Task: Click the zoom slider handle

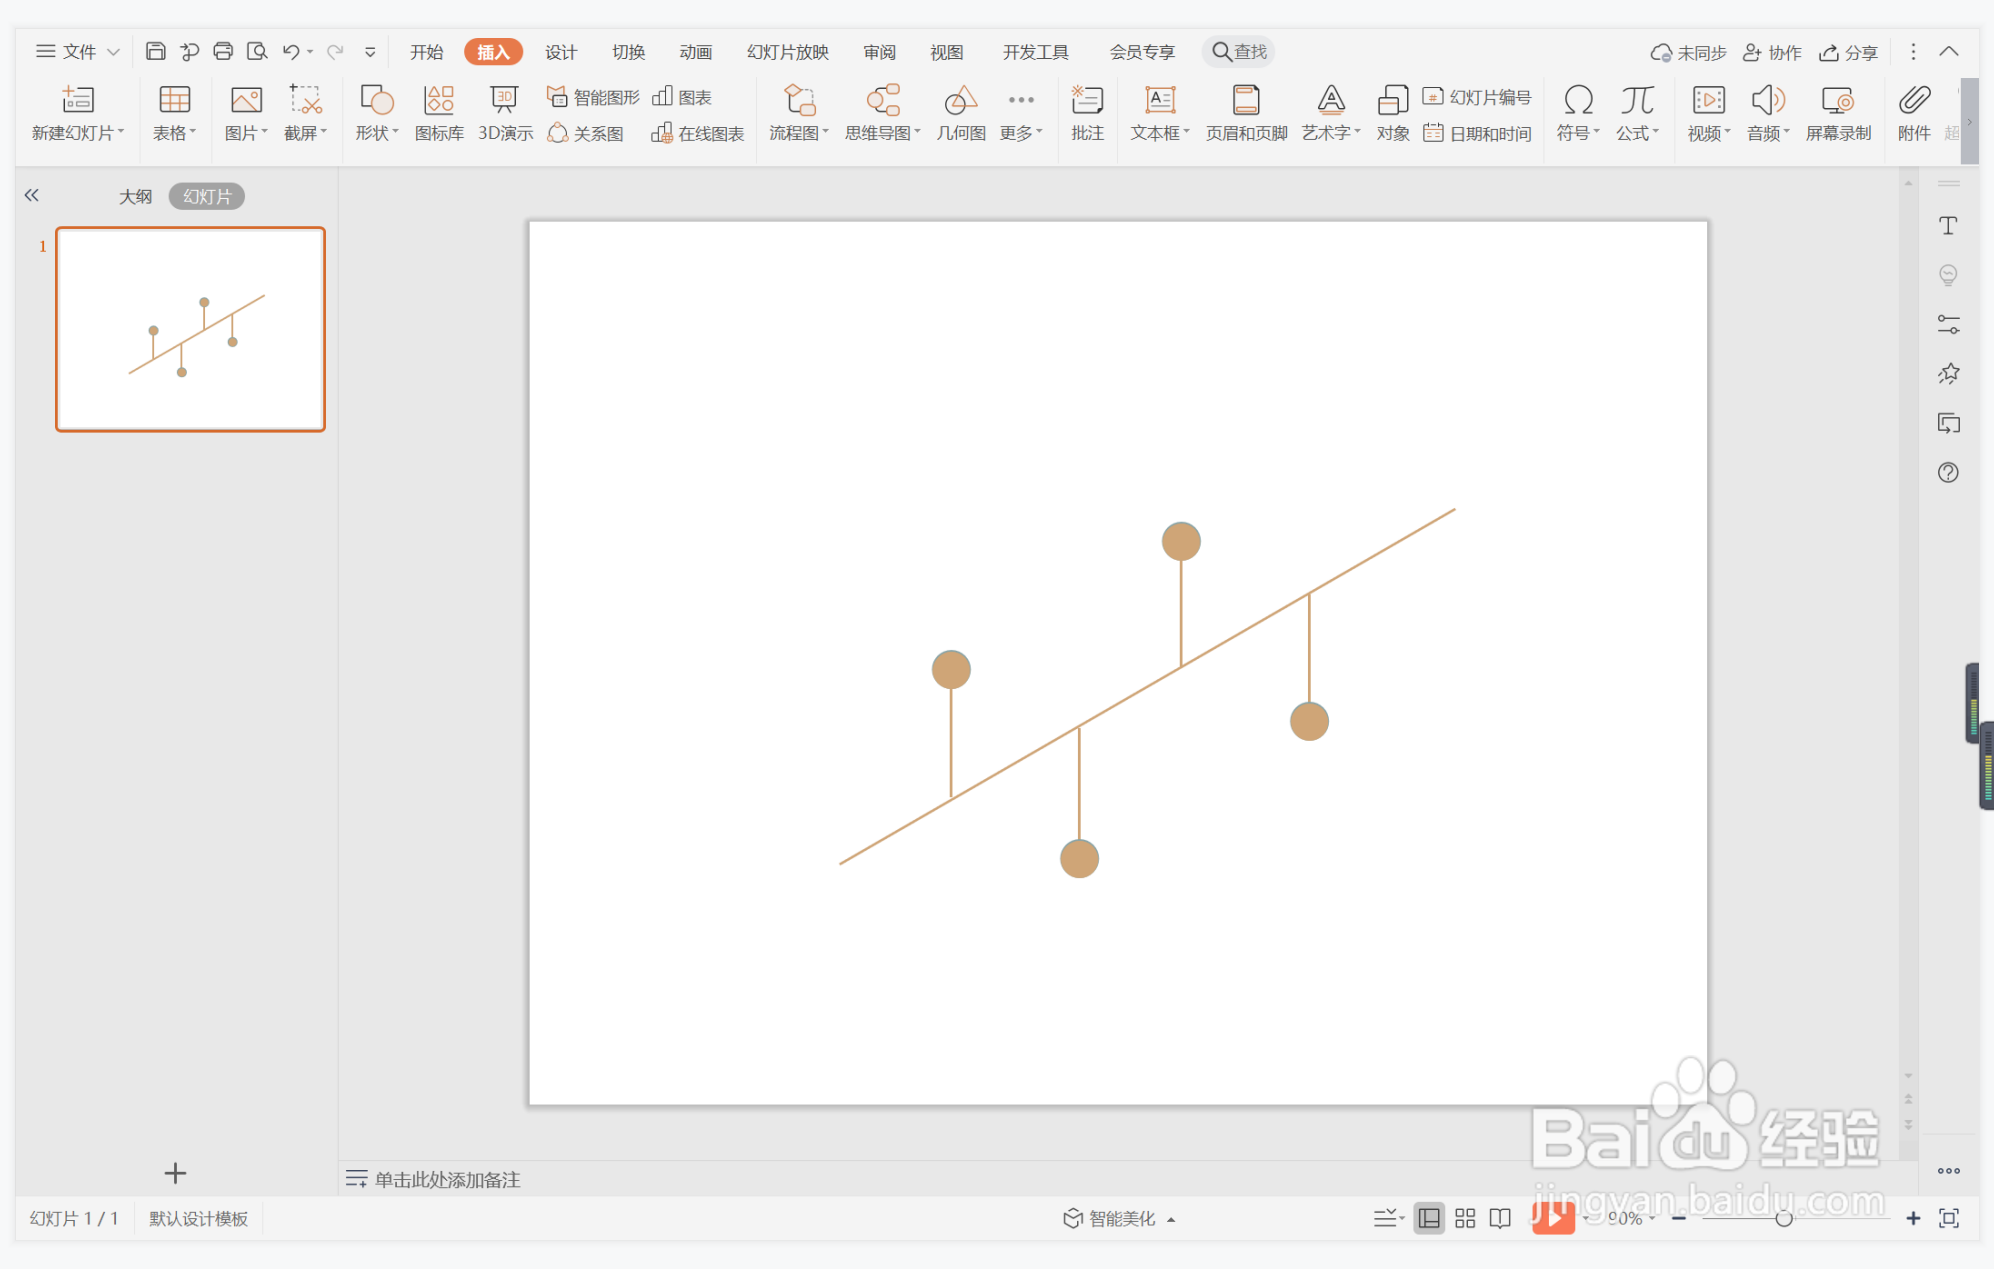Action: [1783, 1218]
